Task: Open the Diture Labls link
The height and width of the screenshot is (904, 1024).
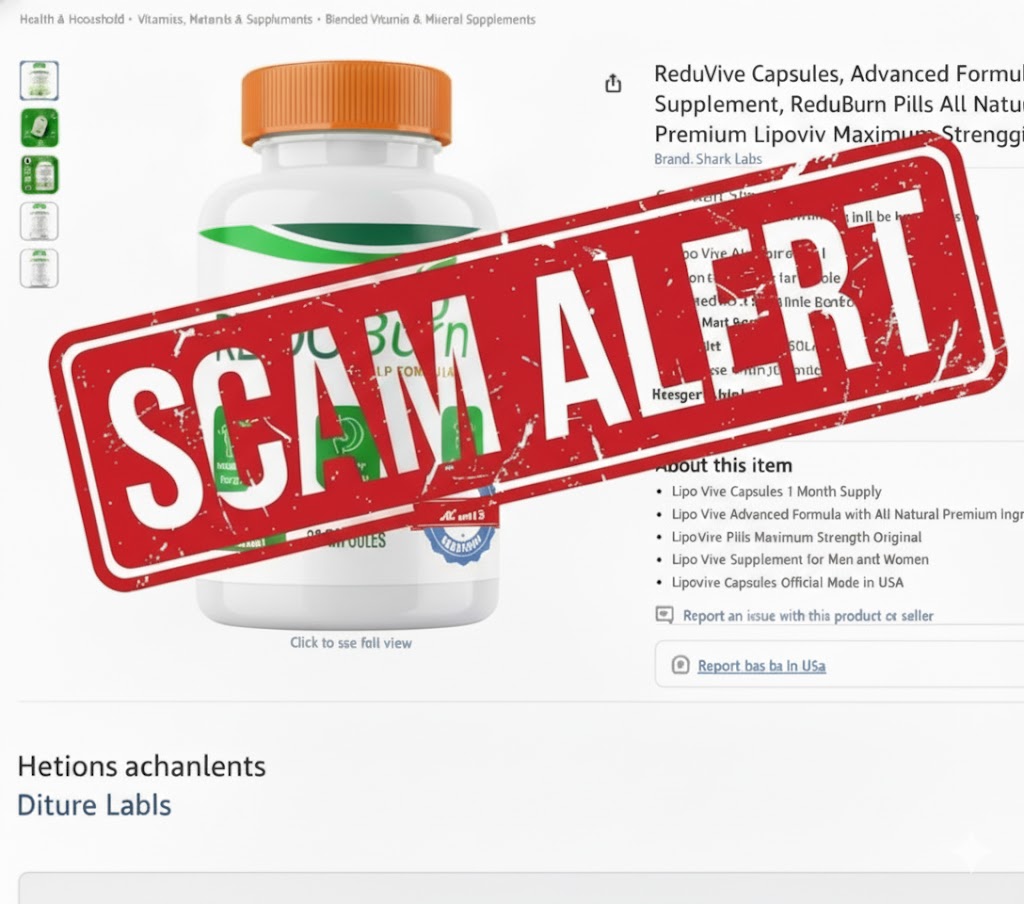Action: tap(94, 805)
